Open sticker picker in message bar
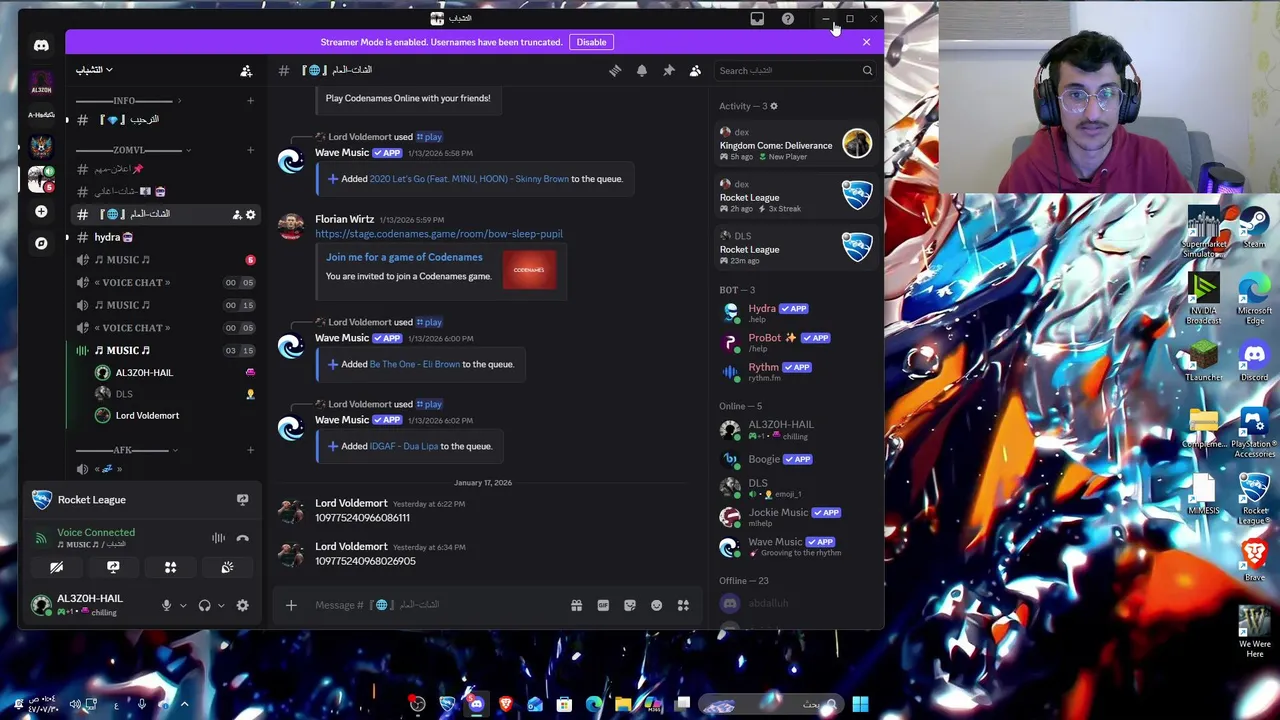Image resolution: width=1280 pixels, height=720 pixels. point(630,605)
